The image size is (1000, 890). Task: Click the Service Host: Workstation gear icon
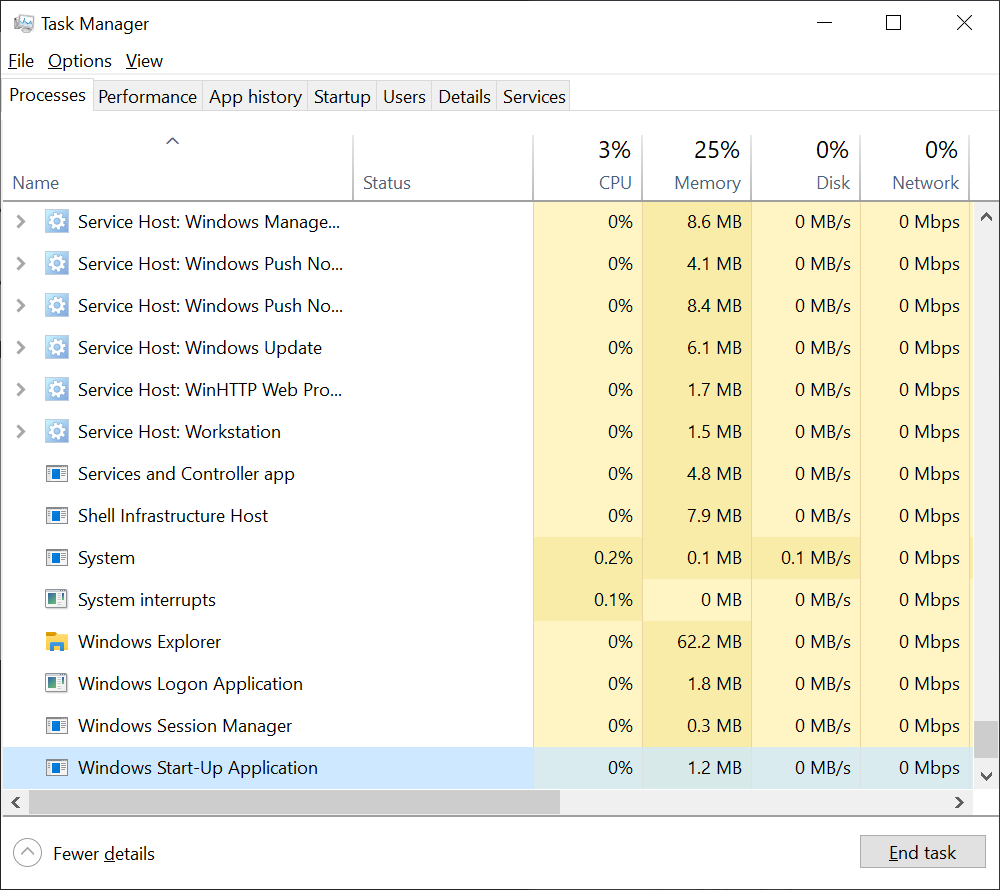pos(57,432)
